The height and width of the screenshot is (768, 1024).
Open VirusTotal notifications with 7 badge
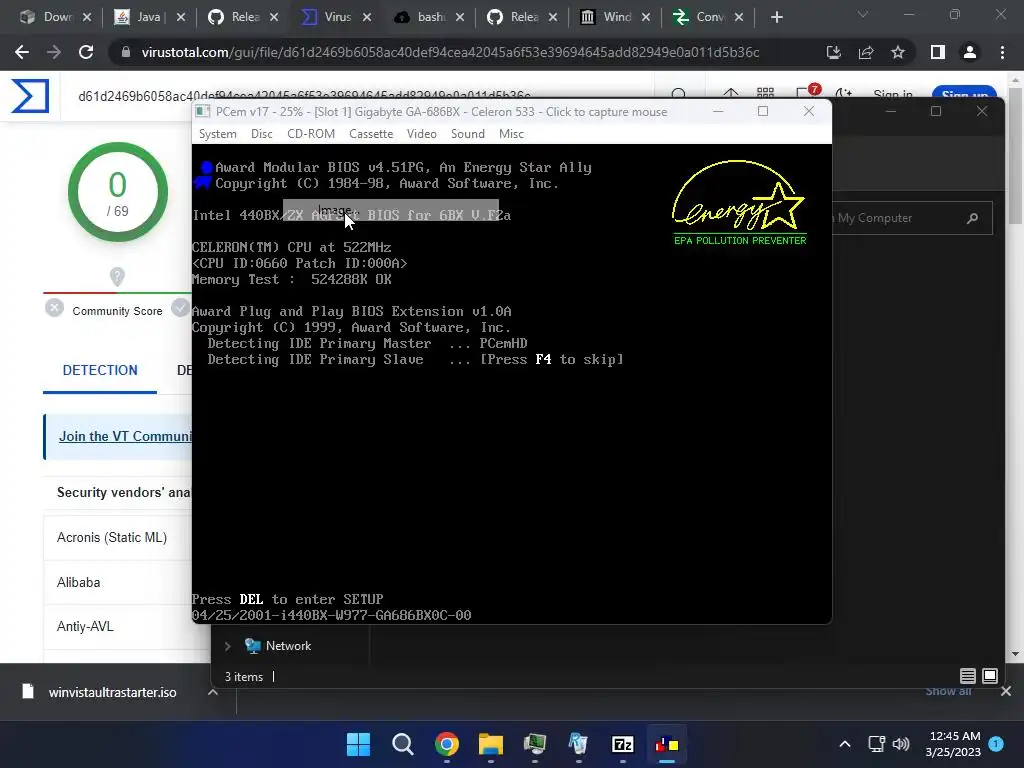[807, 93]
